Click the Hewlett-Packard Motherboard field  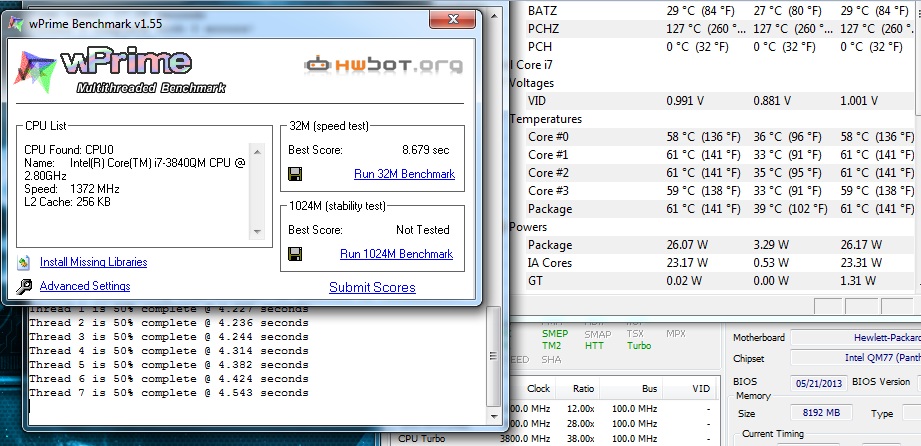tap(855, 338)
